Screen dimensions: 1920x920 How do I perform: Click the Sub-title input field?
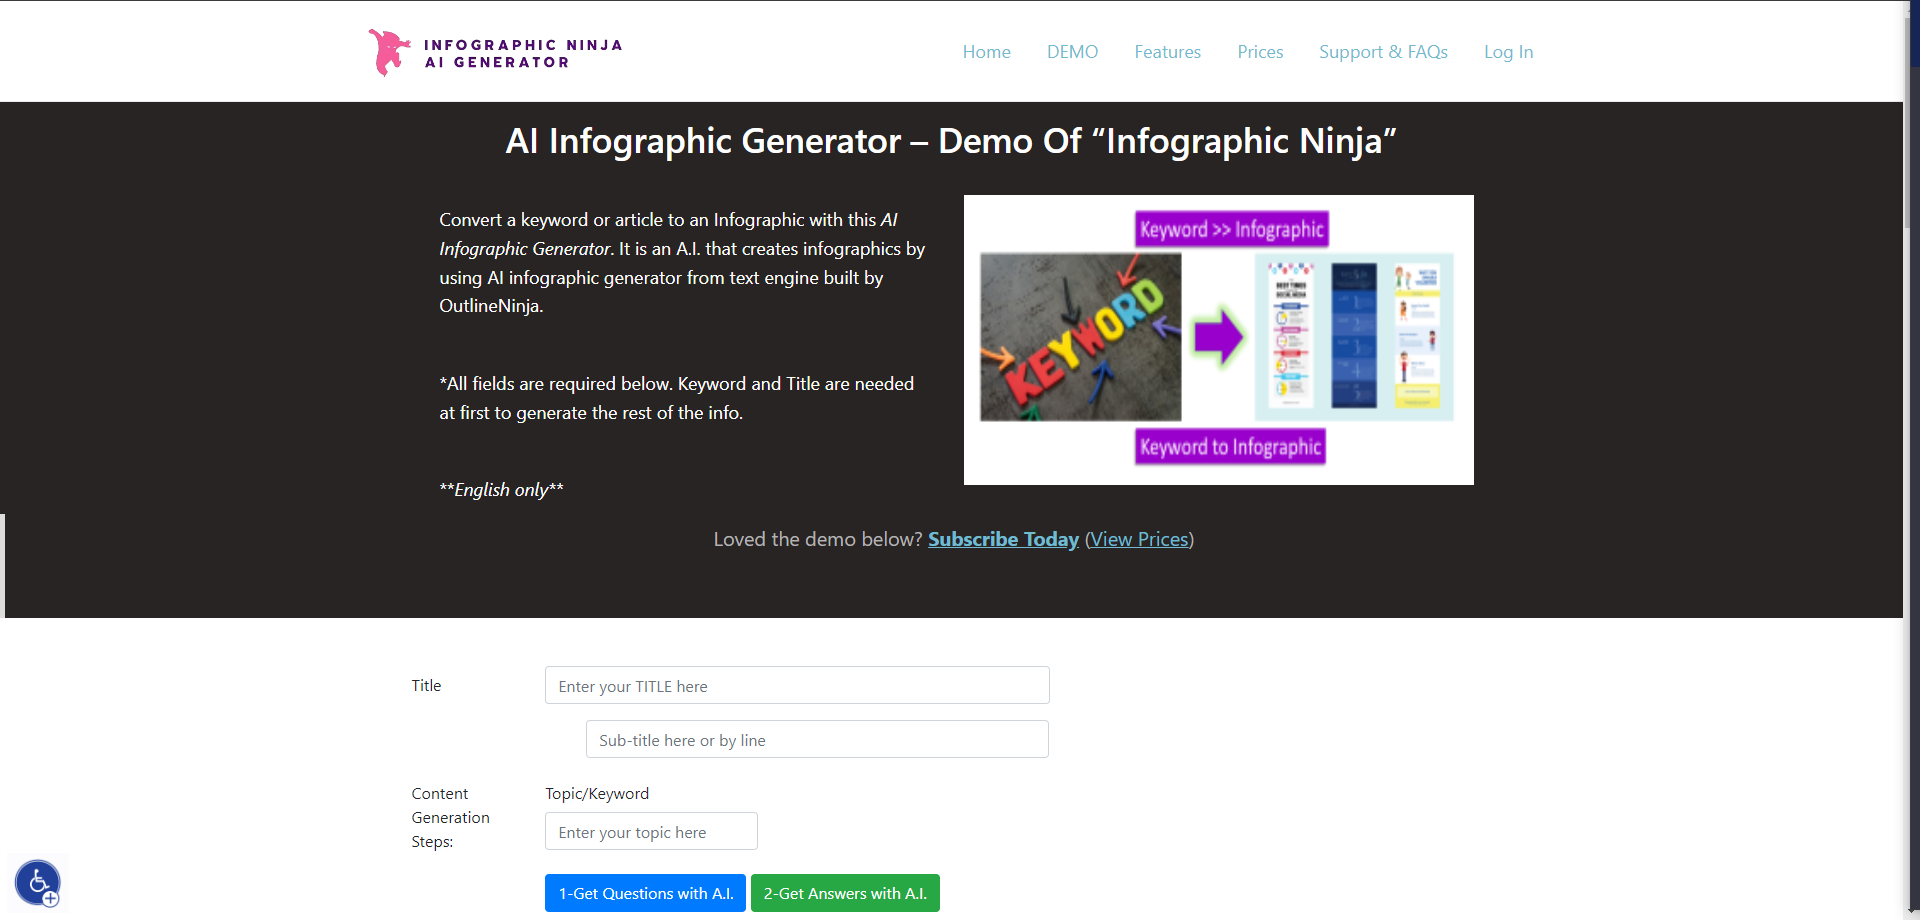[816, 739]
